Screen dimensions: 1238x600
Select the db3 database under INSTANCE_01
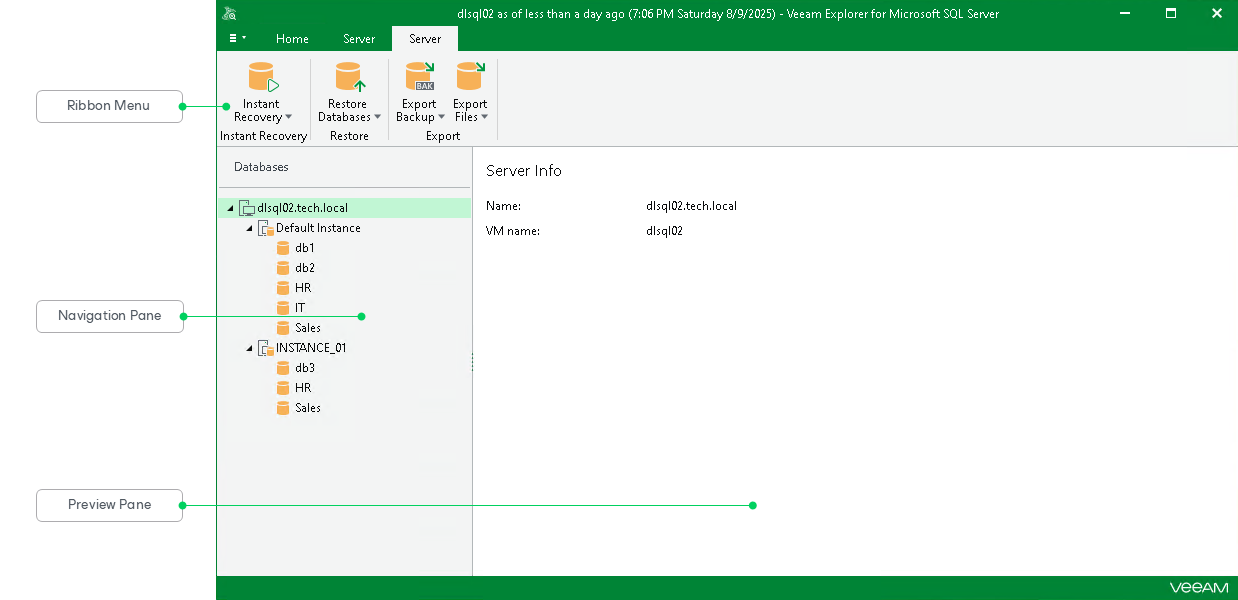point(304,367)
